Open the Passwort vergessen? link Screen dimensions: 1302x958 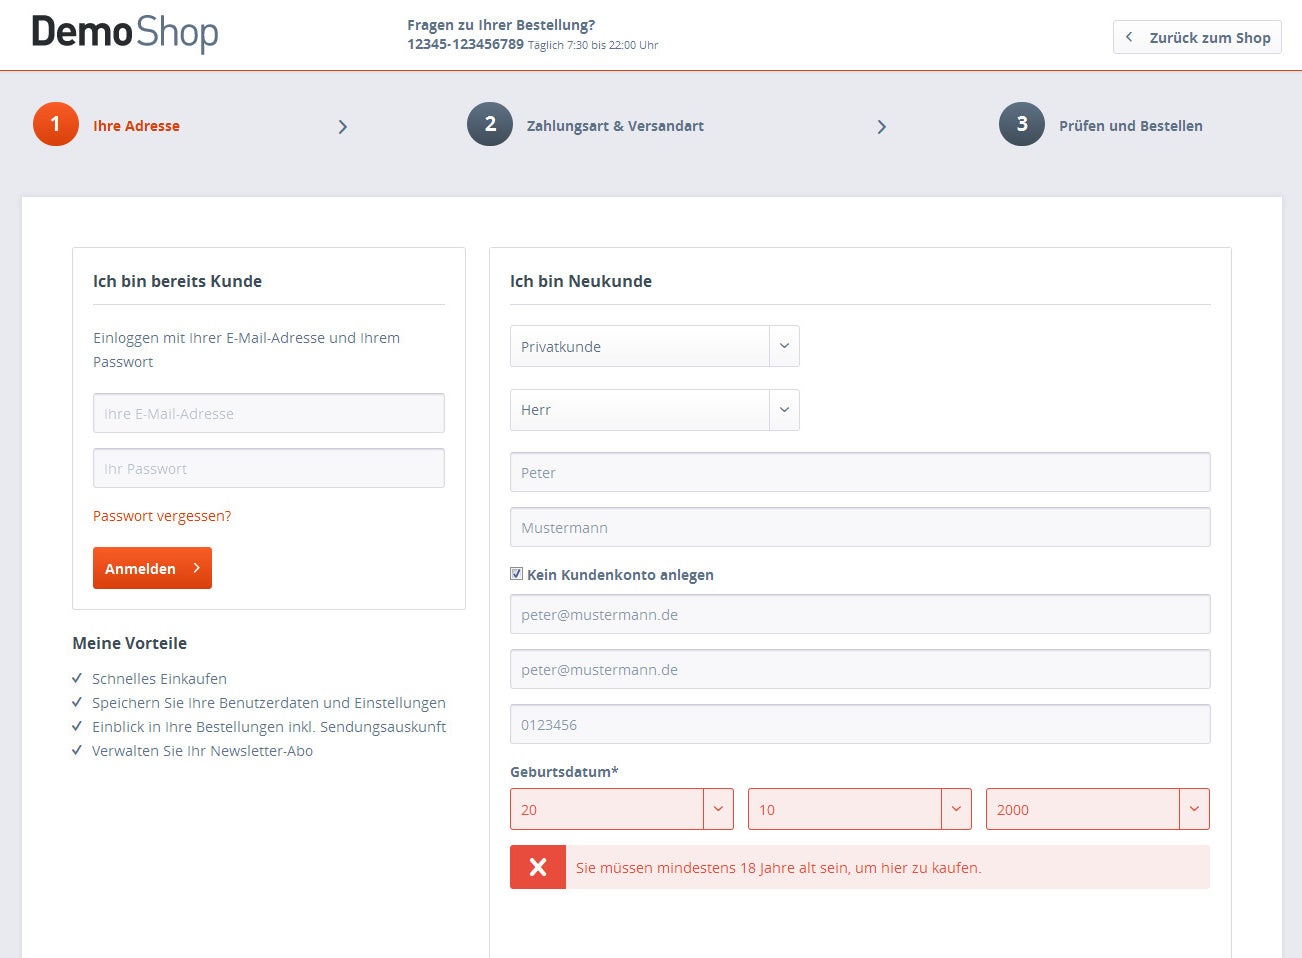point(162,516)
